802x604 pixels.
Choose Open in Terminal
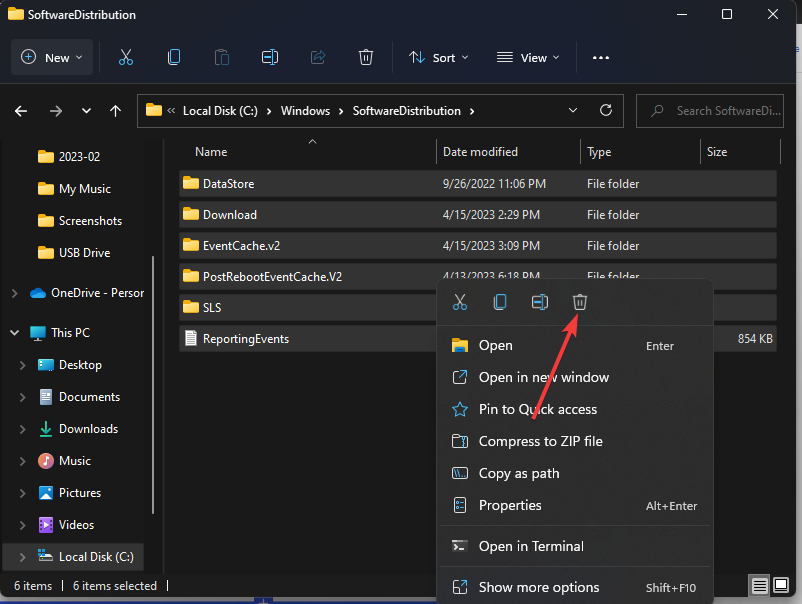coord(574,546)
